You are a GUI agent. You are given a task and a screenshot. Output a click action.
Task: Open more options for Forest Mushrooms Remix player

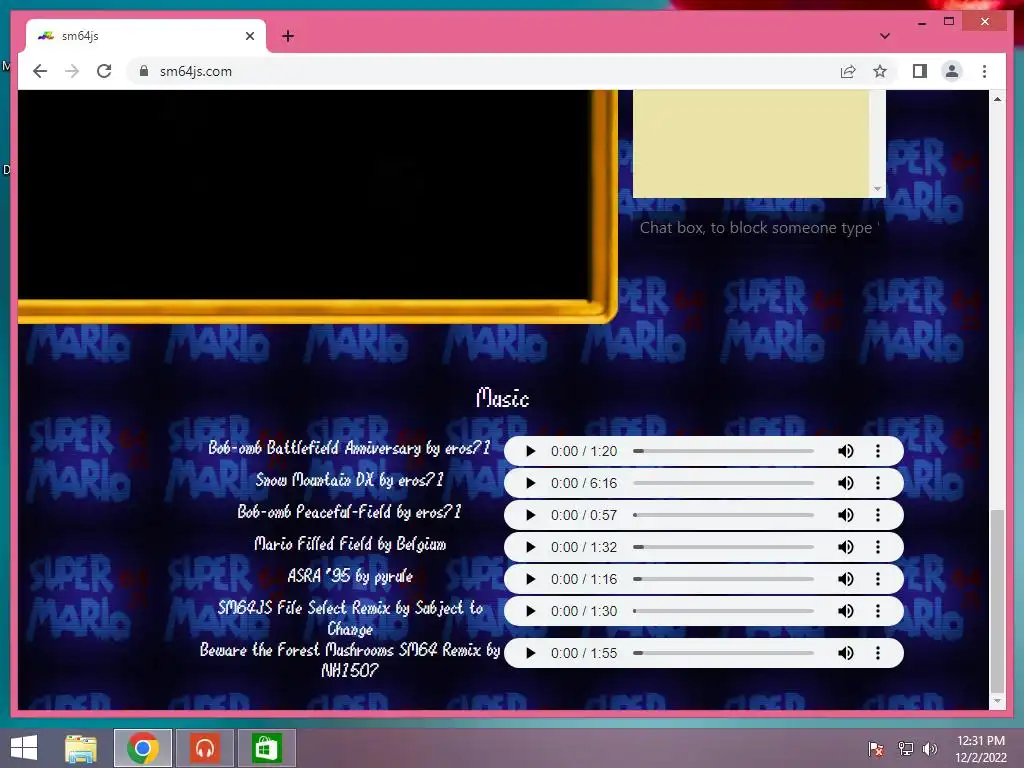tap(878, 653)
